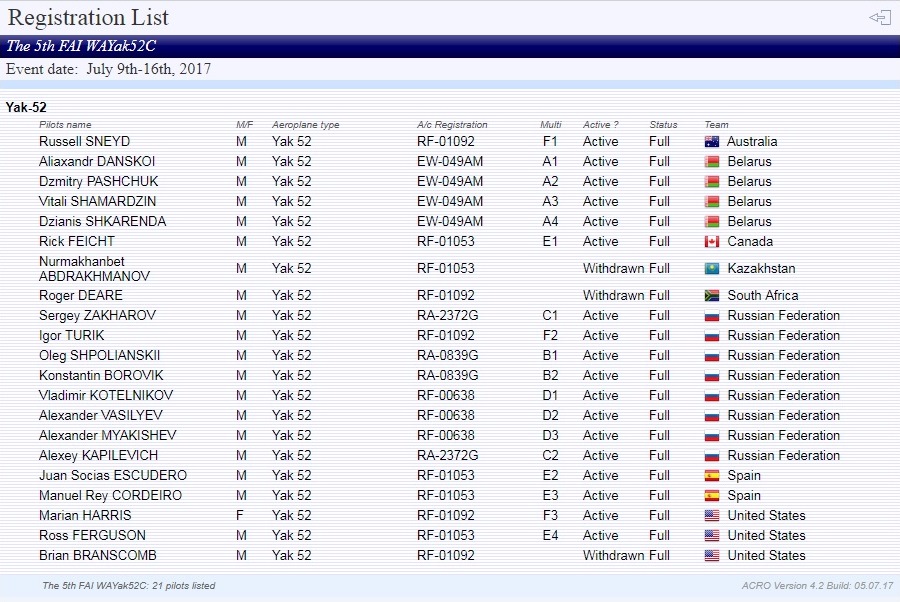Click the Status column header

pyautogui.click(x=663, y=125)
